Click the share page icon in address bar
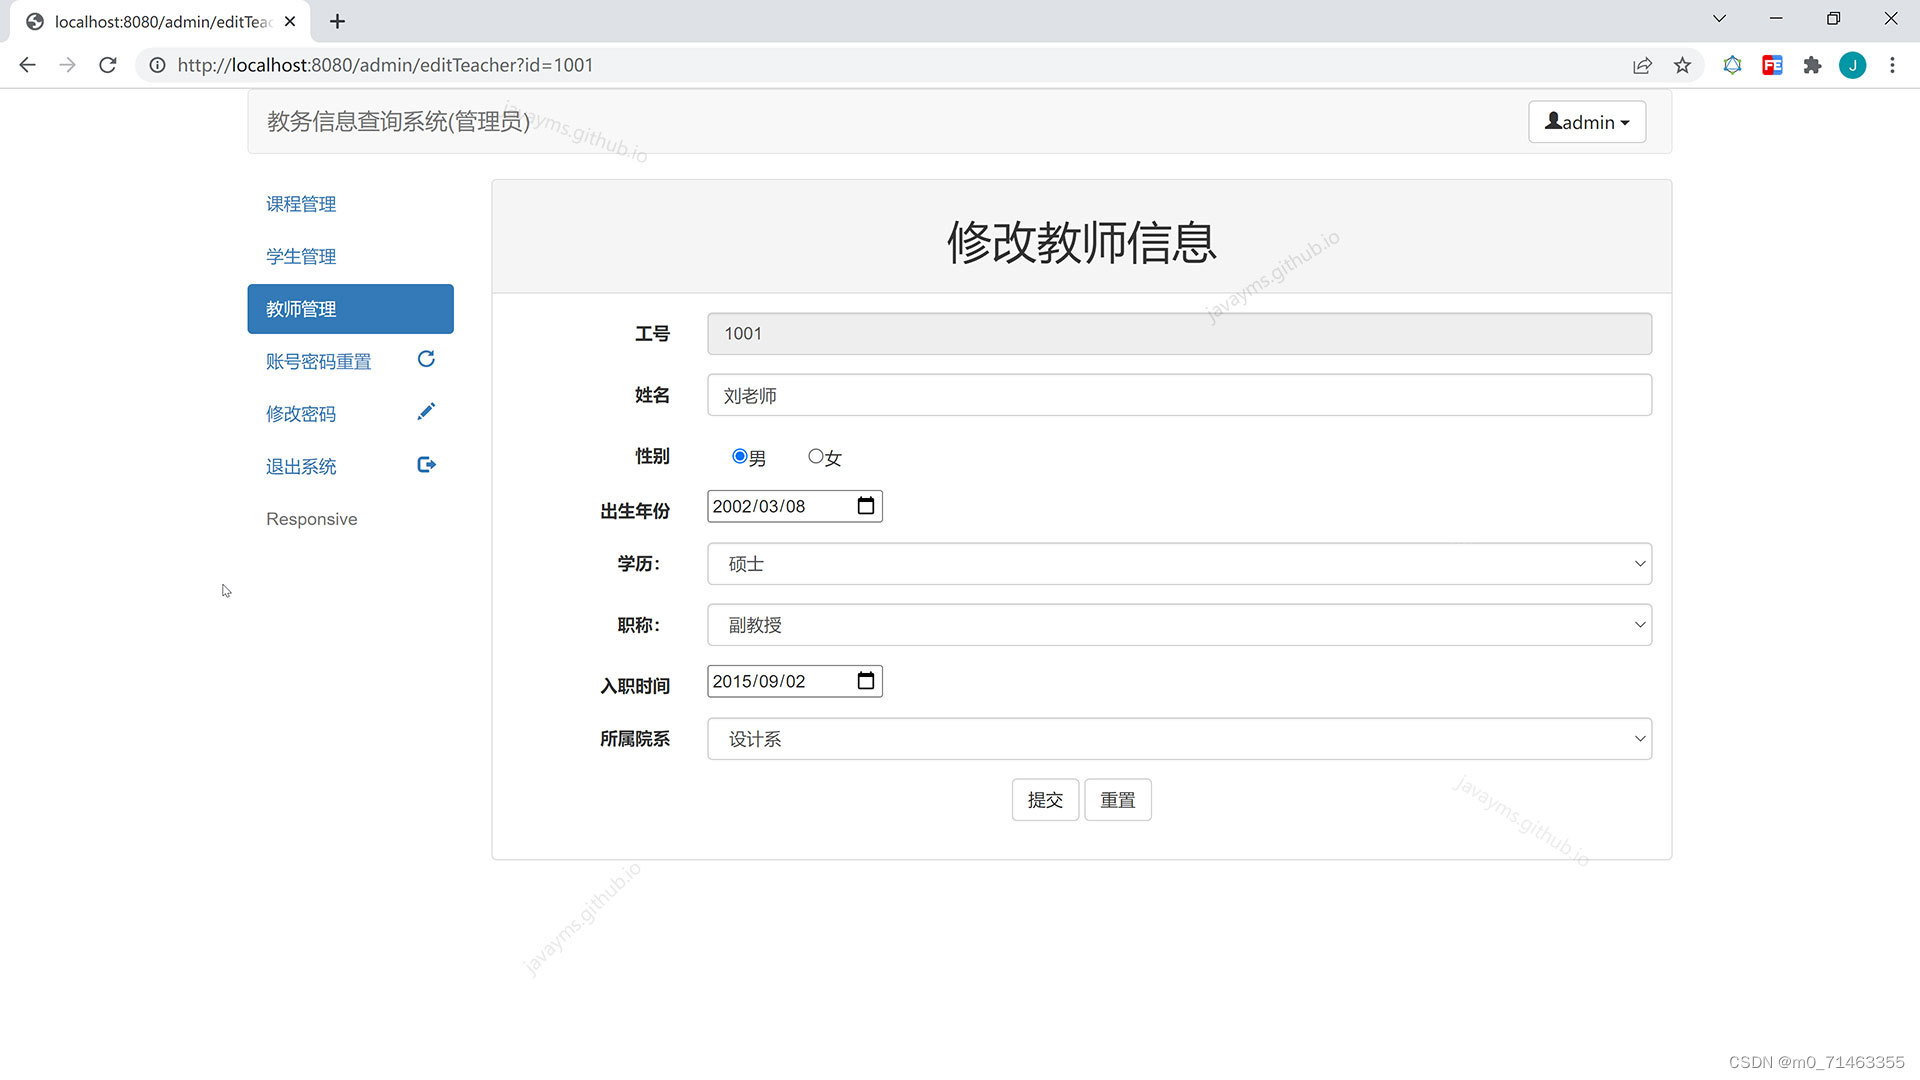Image resolution: width=1920 pixels, height=1080 pixels. 1642,65
